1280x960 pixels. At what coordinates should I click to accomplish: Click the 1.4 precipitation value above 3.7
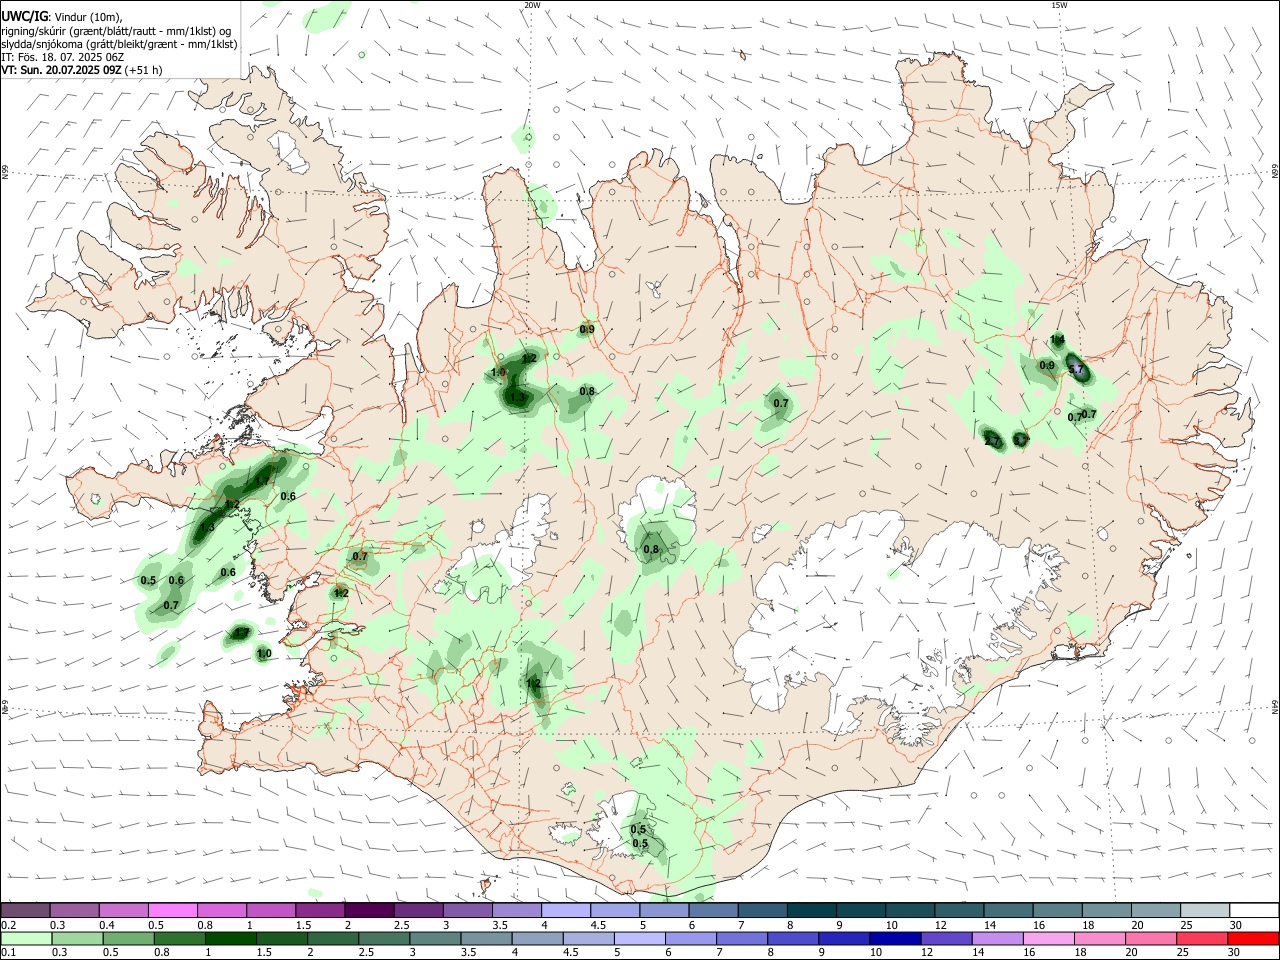[1057, 340]
